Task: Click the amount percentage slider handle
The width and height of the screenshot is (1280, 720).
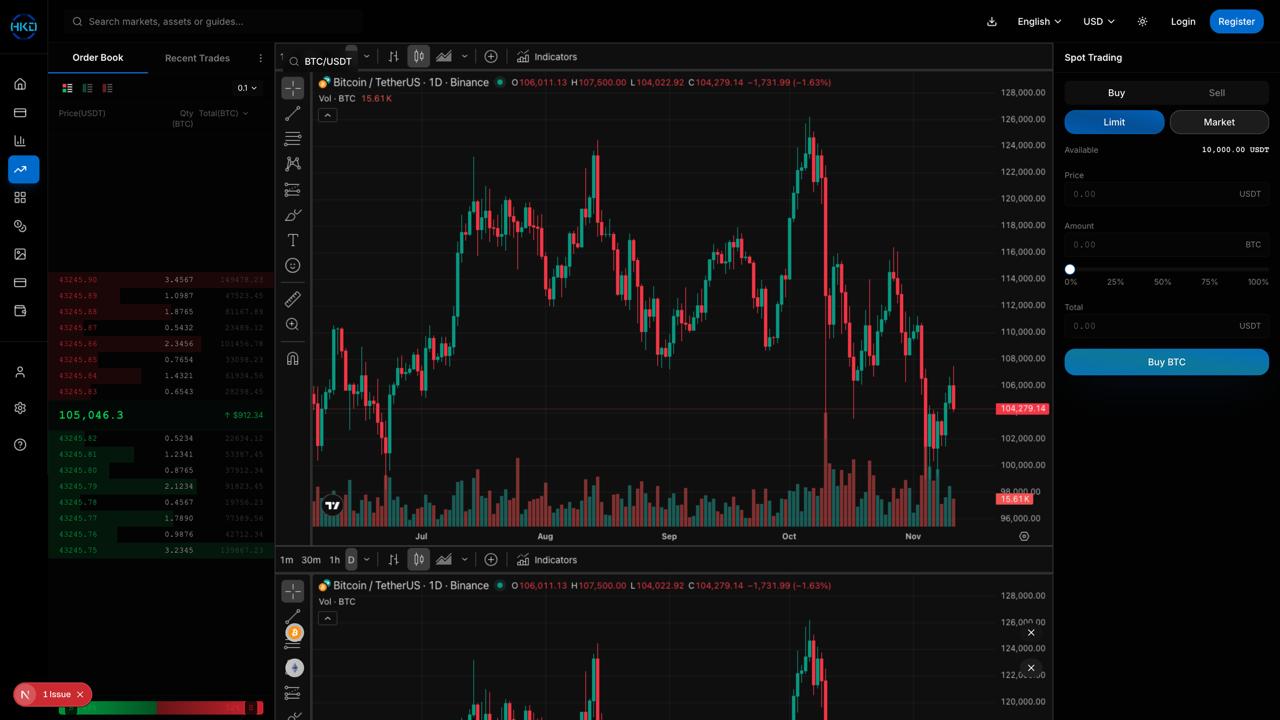Action: coord(1070,269)
